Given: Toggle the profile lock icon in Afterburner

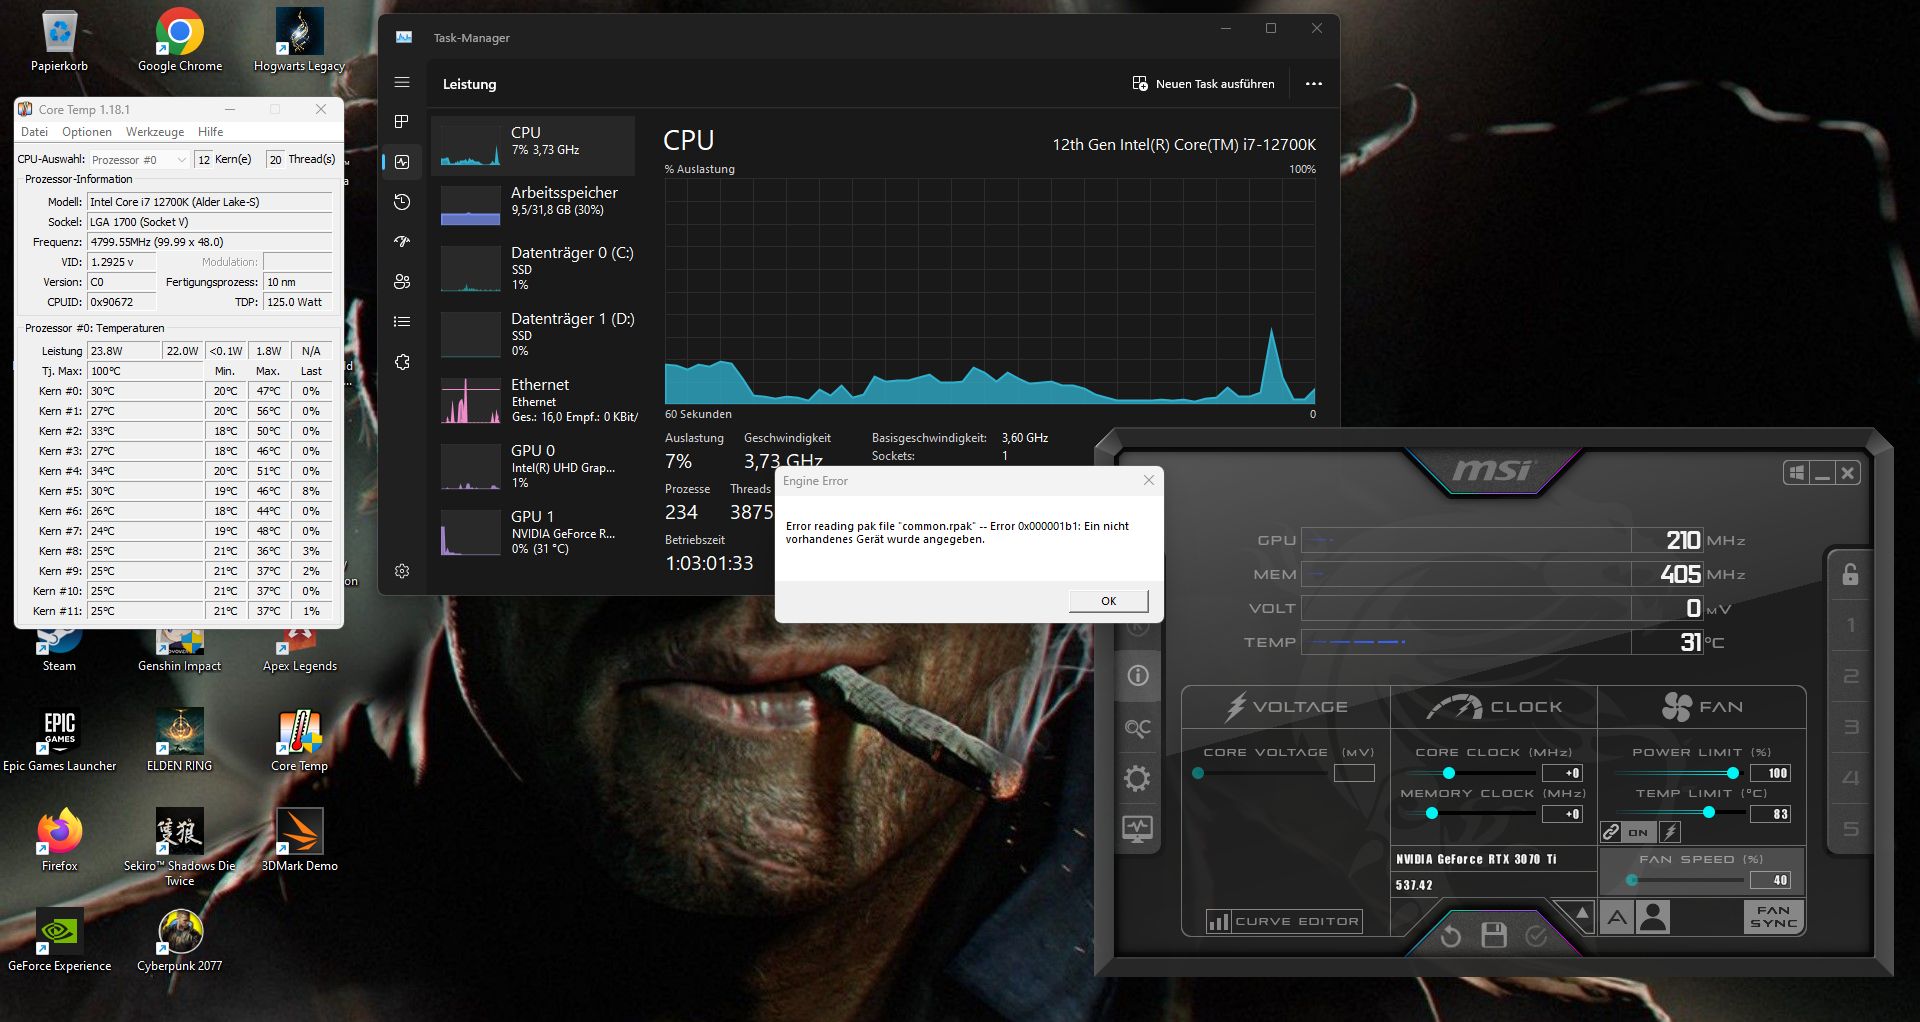Looking at the screenshot, I should 1851,573.
